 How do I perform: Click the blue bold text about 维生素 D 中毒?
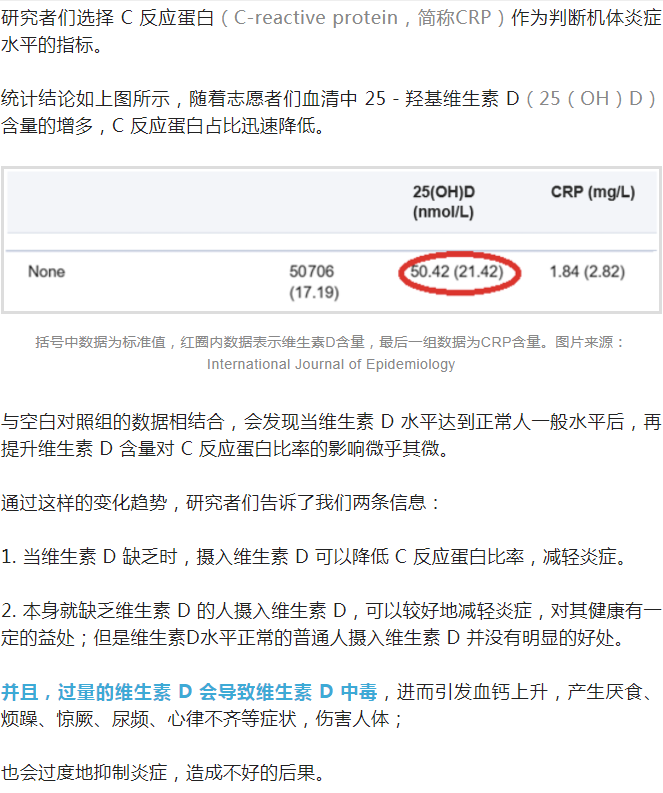[189, 691]
